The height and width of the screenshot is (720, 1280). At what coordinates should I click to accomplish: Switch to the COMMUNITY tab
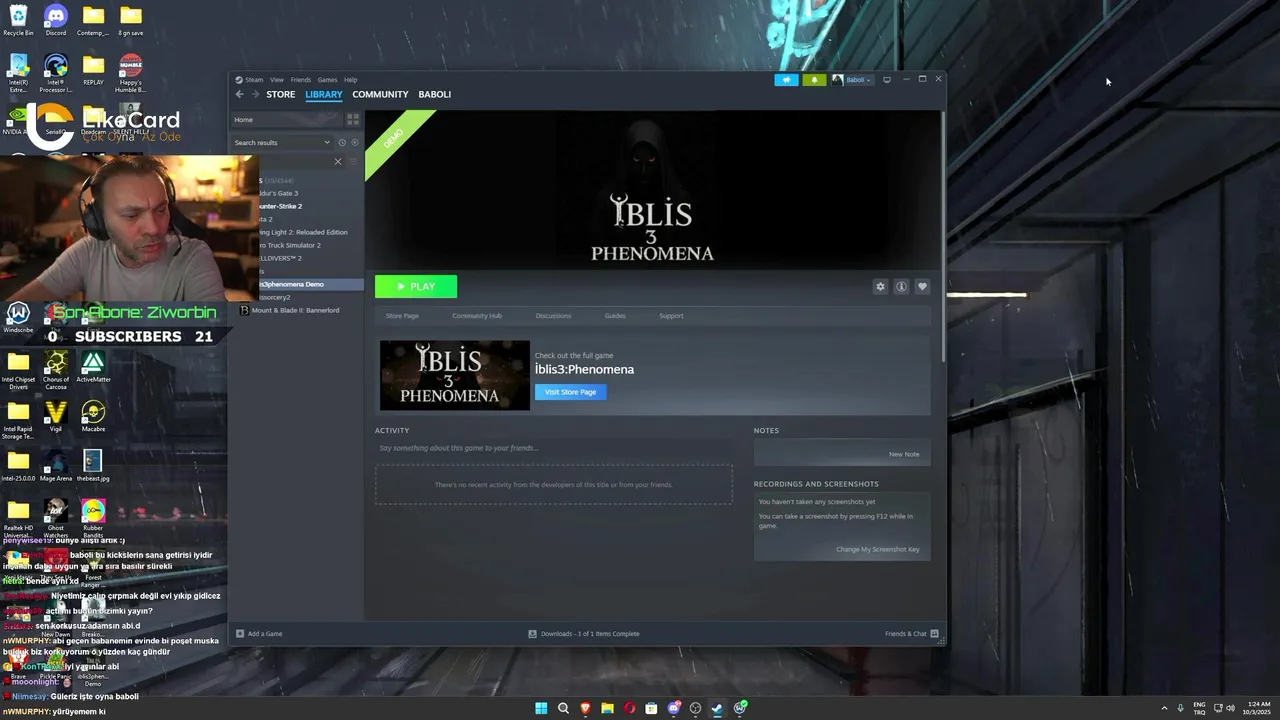coord(380,94)
